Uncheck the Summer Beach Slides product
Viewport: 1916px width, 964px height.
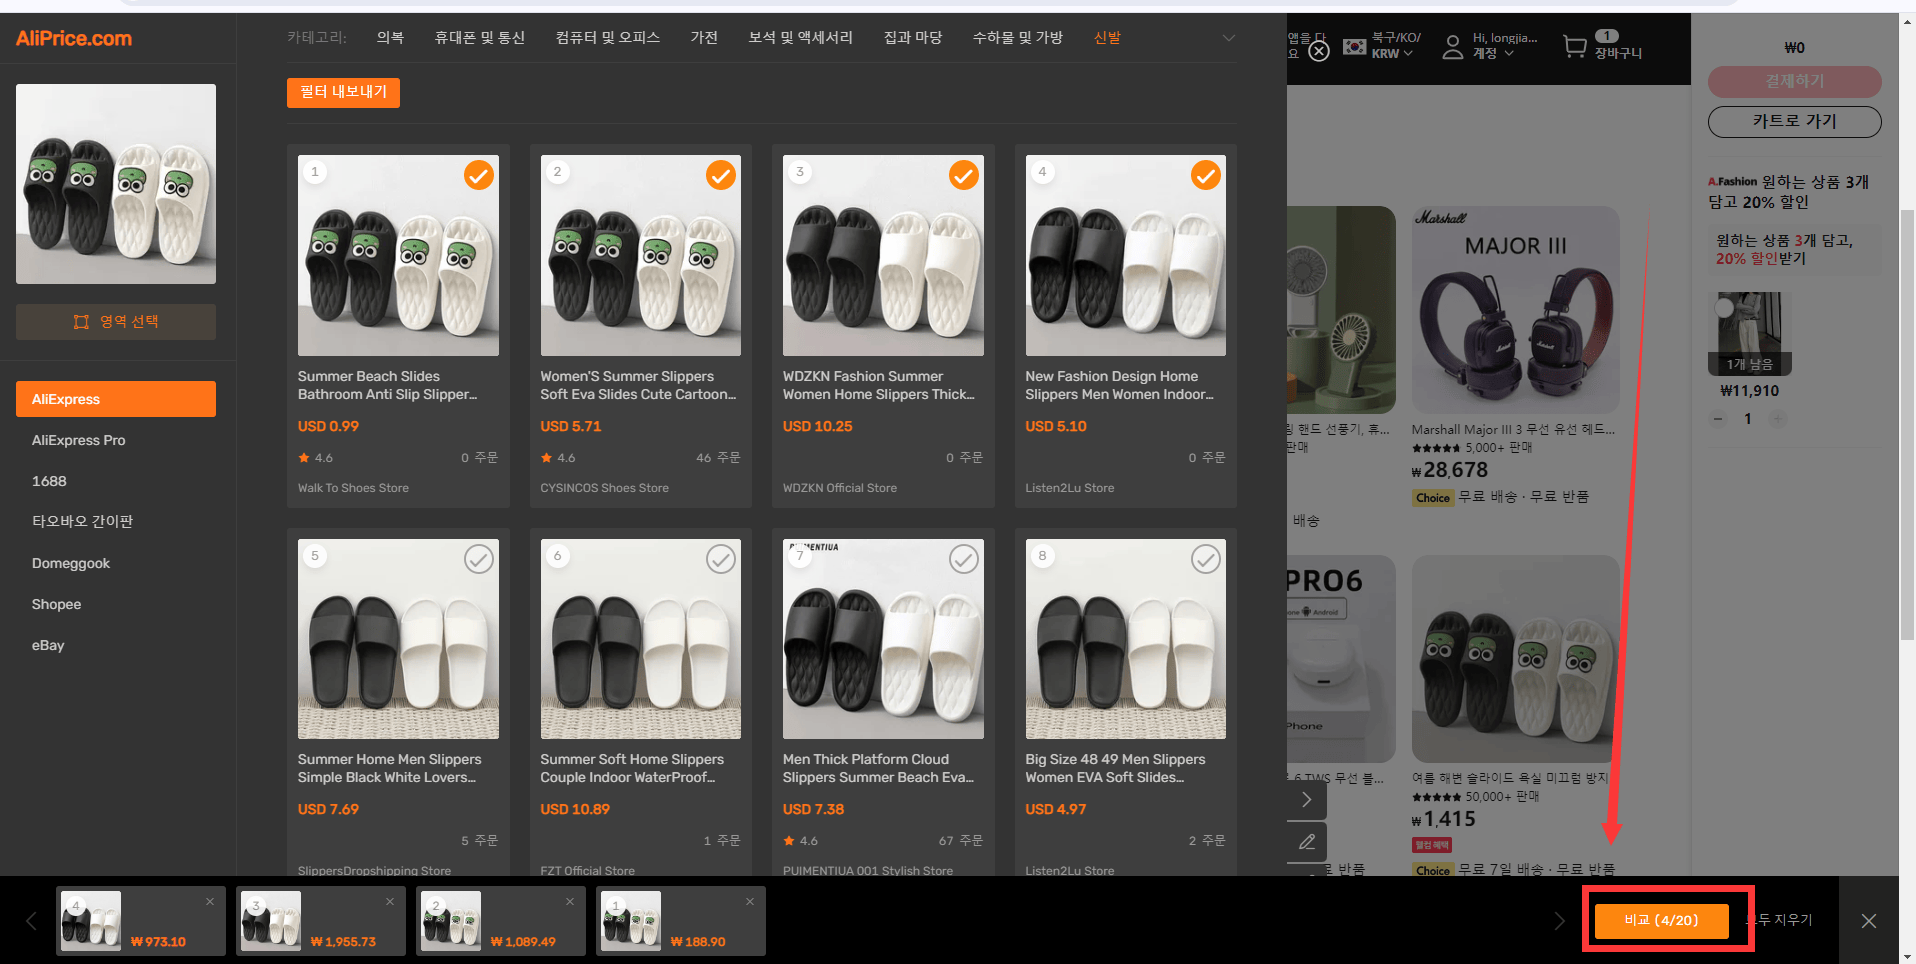(479, 175)
